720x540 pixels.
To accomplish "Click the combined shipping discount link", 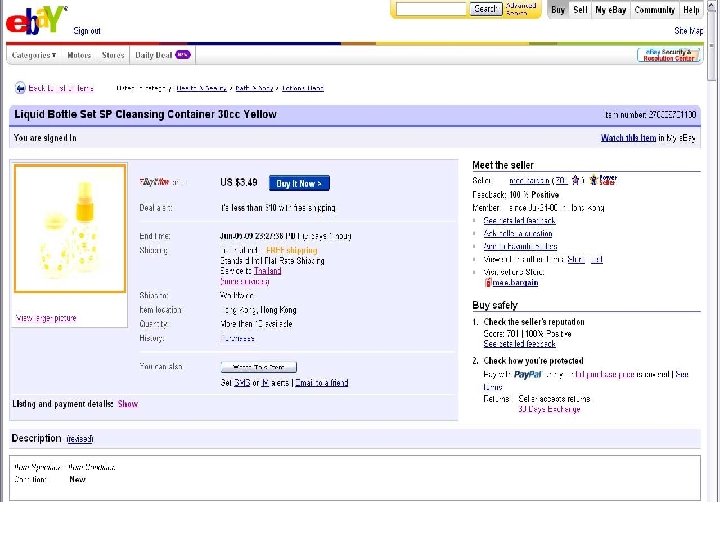I will (x=244, y=281).
